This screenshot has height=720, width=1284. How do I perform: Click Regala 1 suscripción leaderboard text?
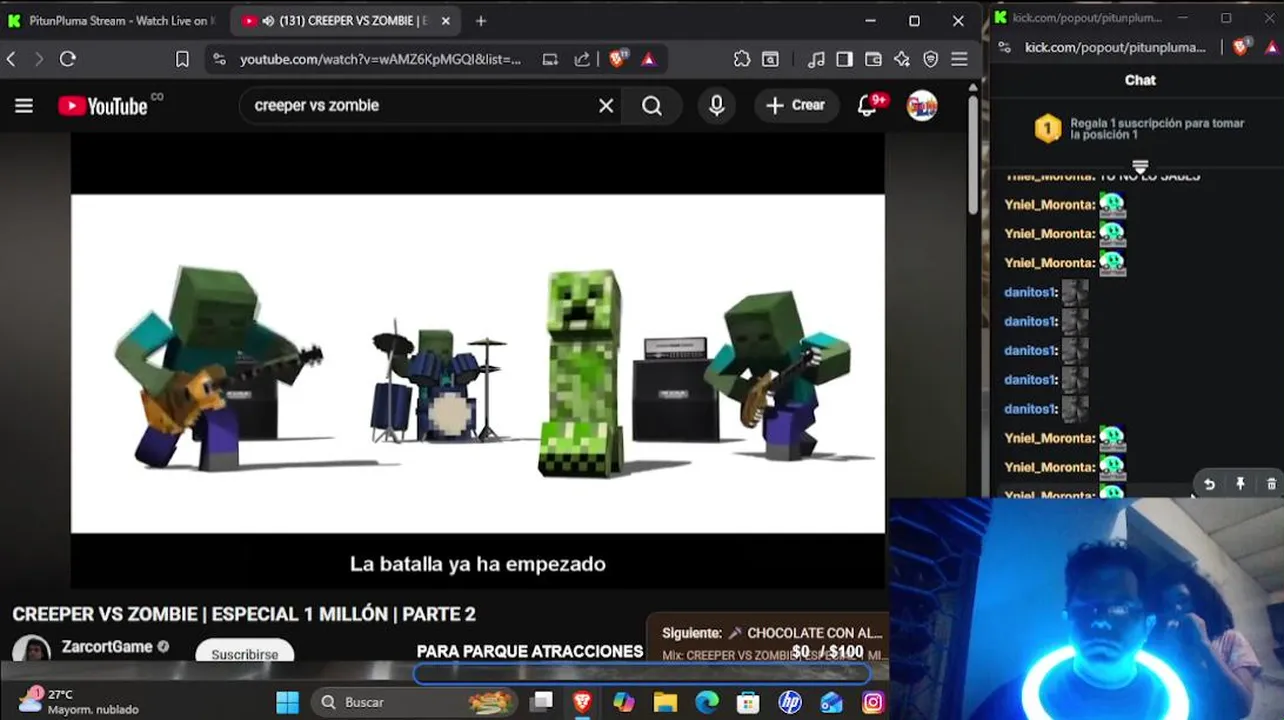[x=1157, y=129]
